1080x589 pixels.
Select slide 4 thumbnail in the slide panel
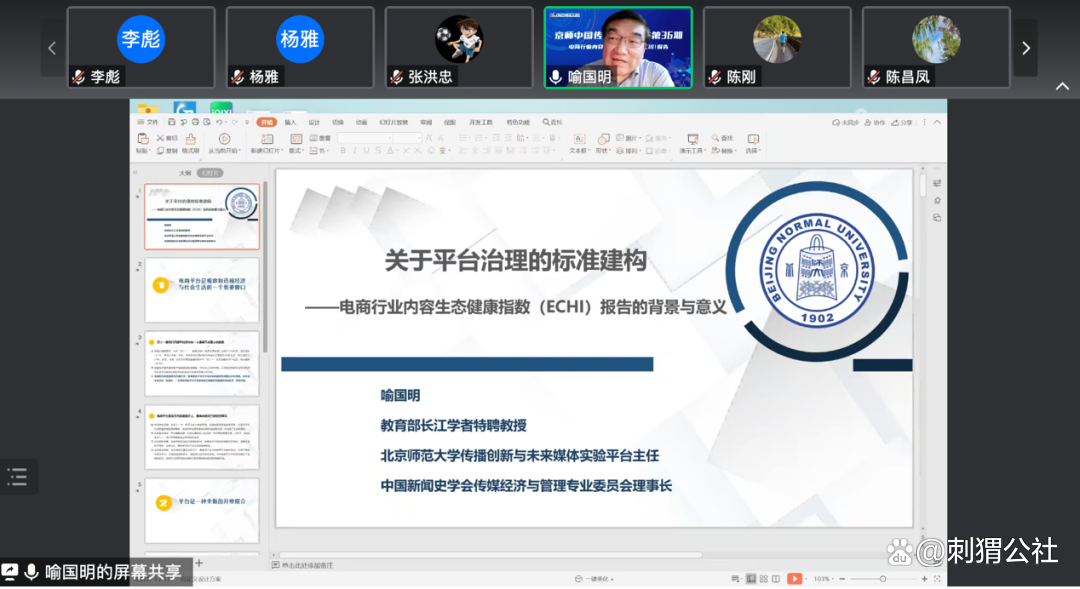tap(202, 437)
